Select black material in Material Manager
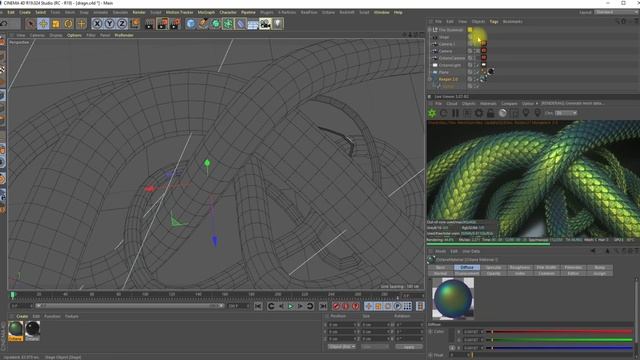The image size is (640, 360). pyautogui.click(x=32, y=331)
